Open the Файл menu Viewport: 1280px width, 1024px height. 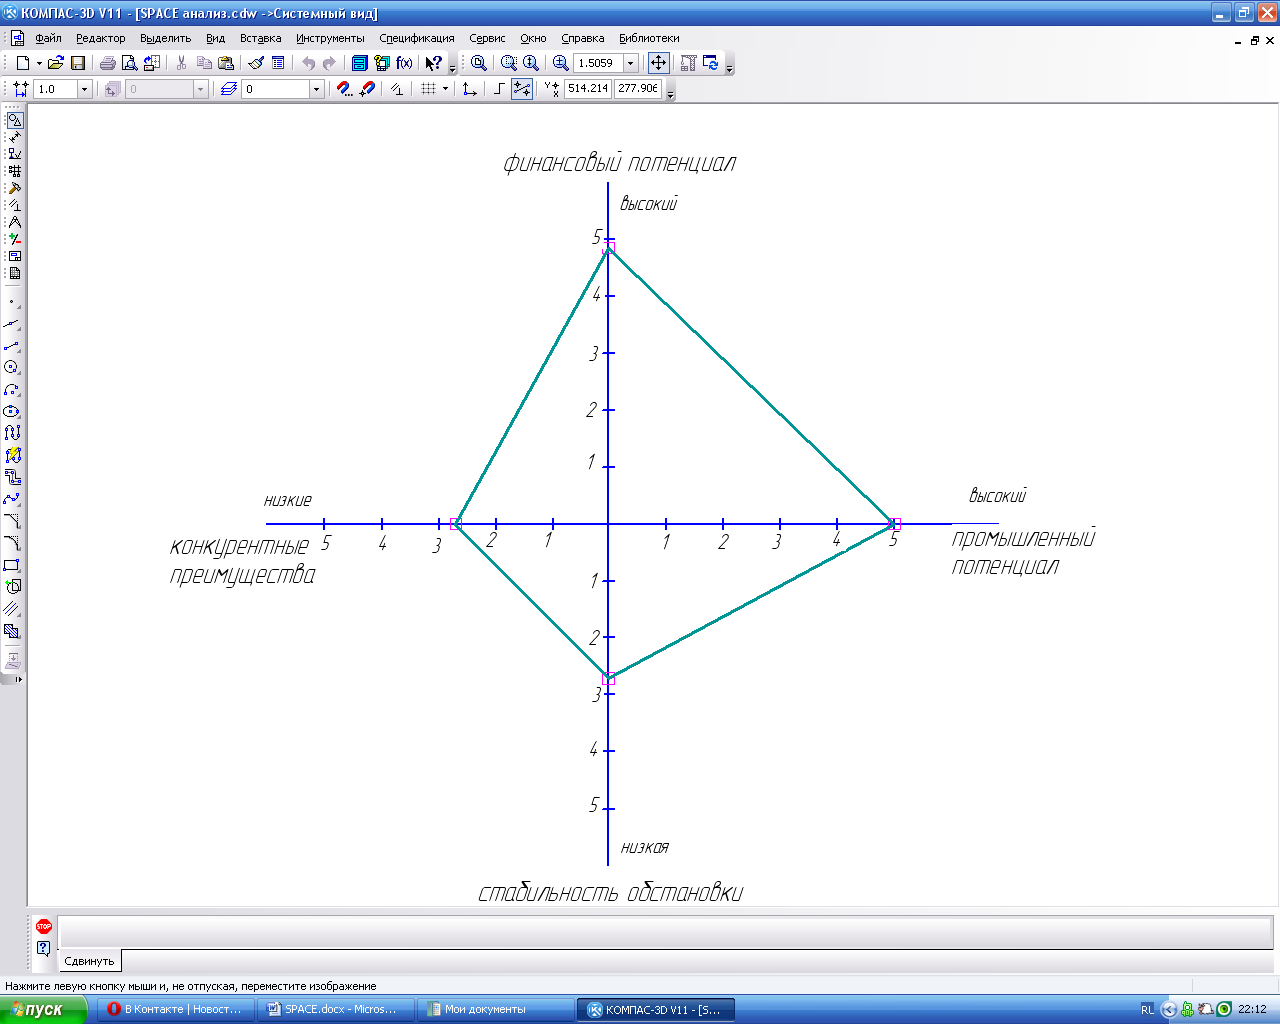(x=48, y=38)
